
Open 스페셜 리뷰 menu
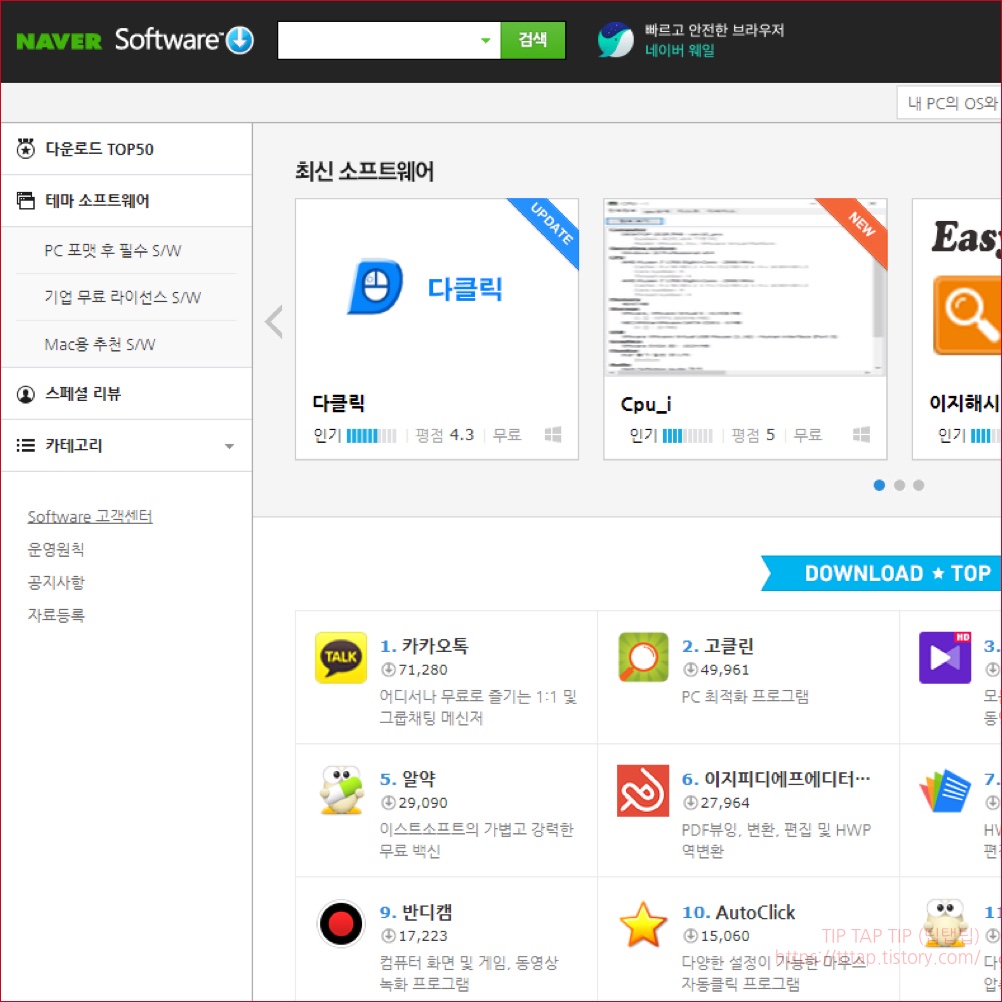click(127, 394)
